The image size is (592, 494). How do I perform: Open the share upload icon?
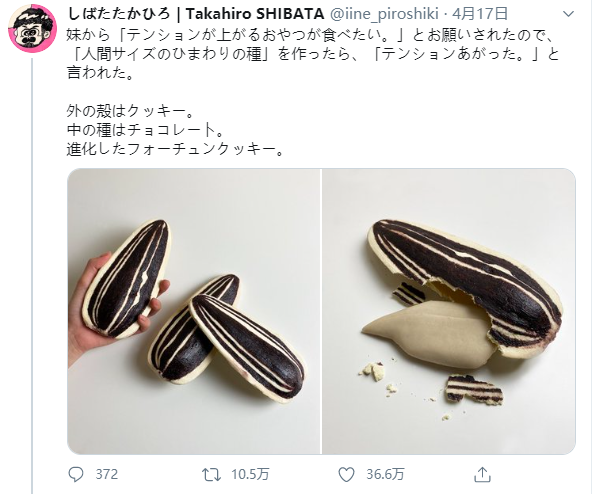click(x=482, y=474)
